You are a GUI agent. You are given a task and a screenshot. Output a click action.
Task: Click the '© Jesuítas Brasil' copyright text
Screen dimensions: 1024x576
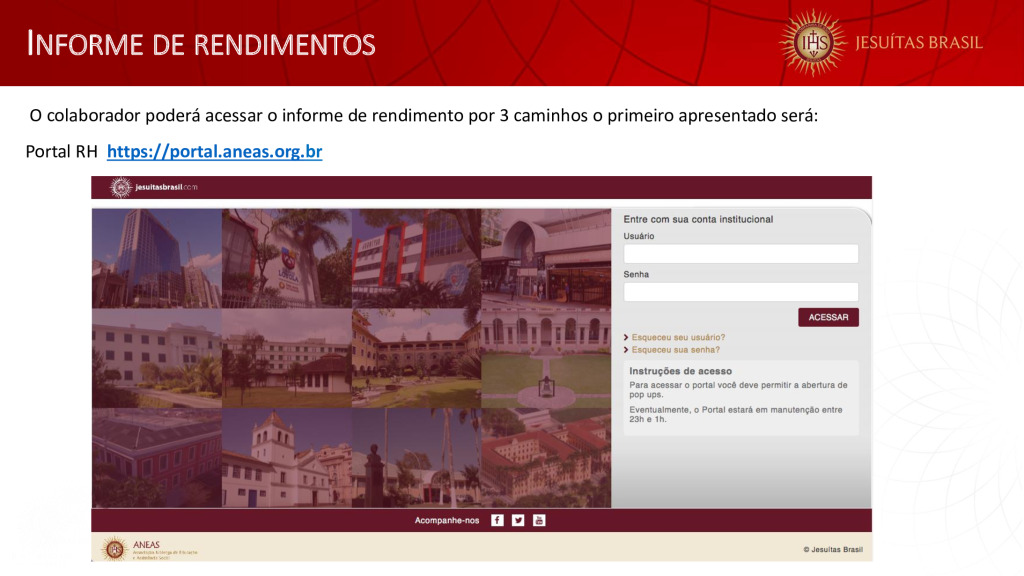pos(832,549)
